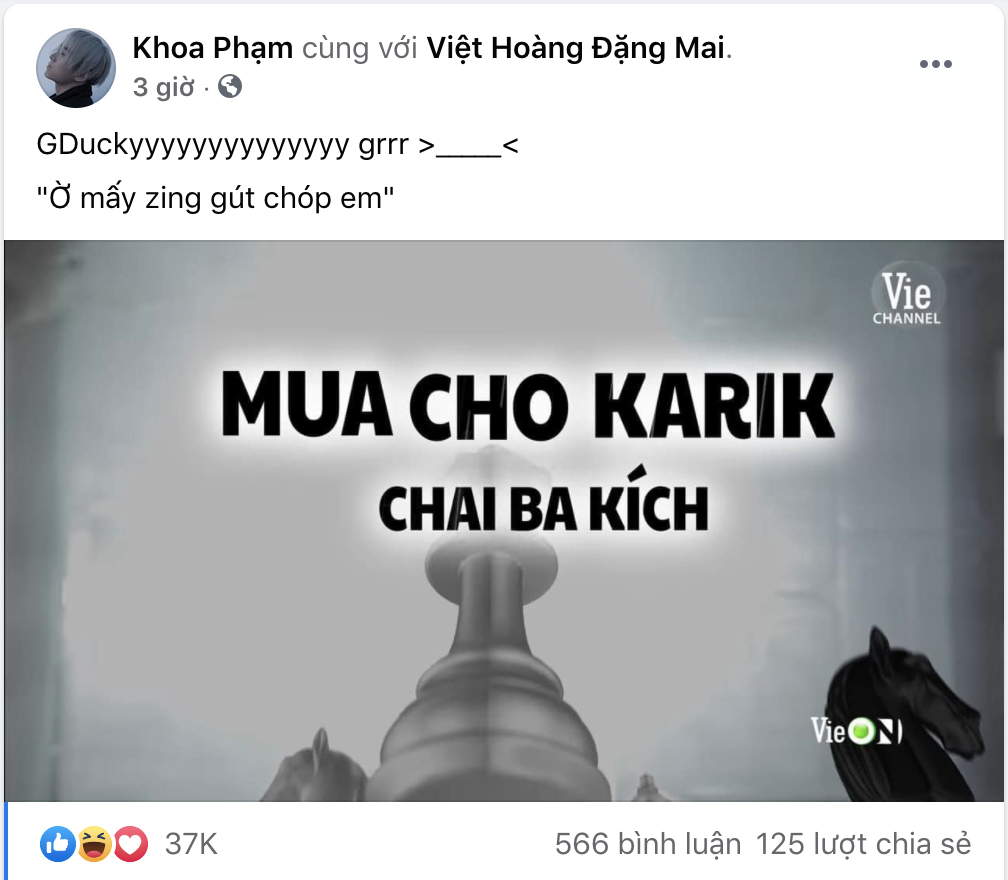Screen dimensions: 1008x880
Task: Open Việt Hoàng Đặng Mai profile link
Action: click(x=576, y=48)
